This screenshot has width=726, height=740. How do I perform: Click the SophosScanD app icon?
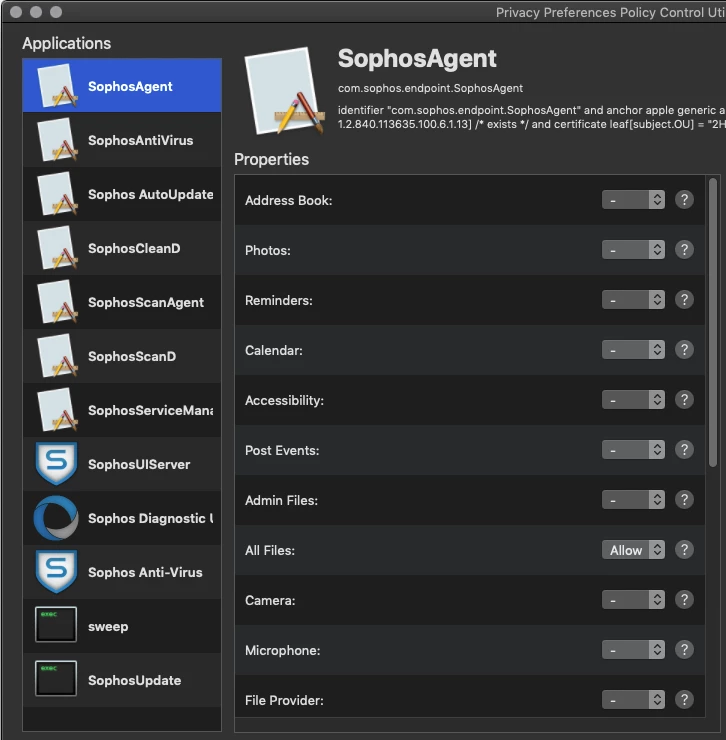tap(58, 356)
